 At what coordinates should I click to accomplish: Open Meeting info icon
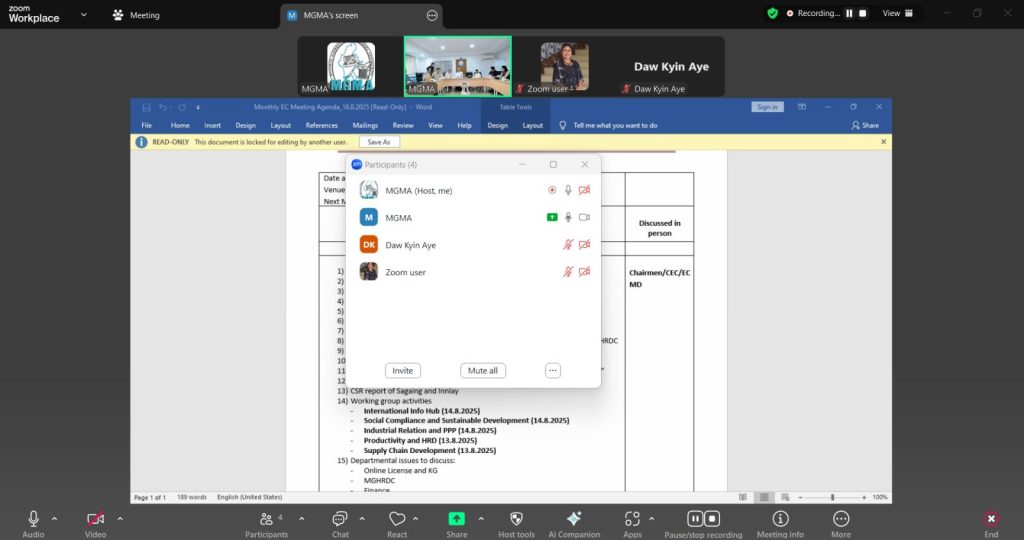[780, 518]
